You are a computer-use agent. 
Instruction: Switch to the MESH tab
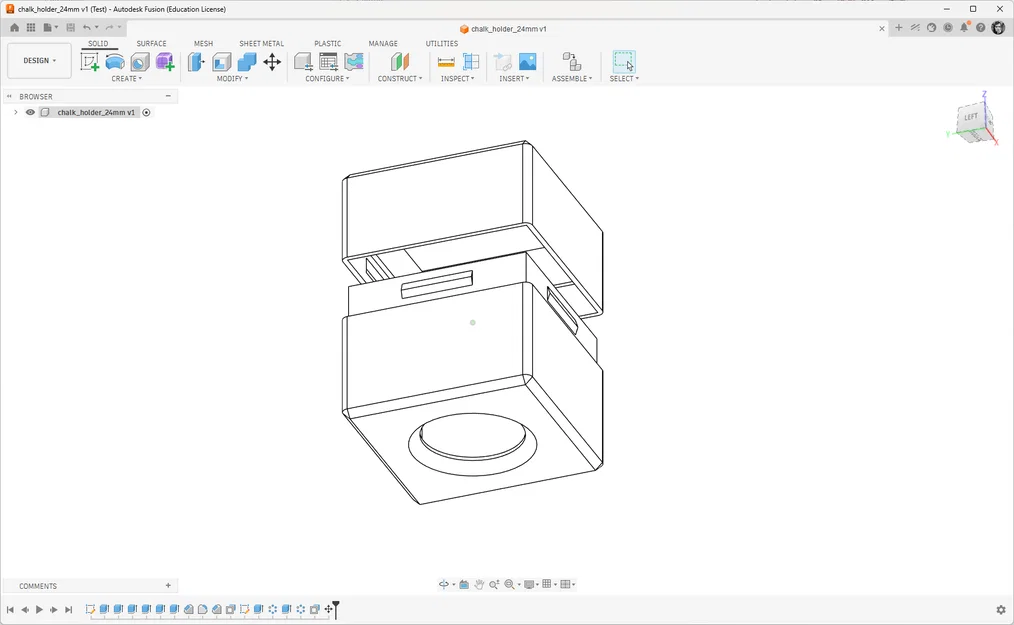[x=203, y=43]
